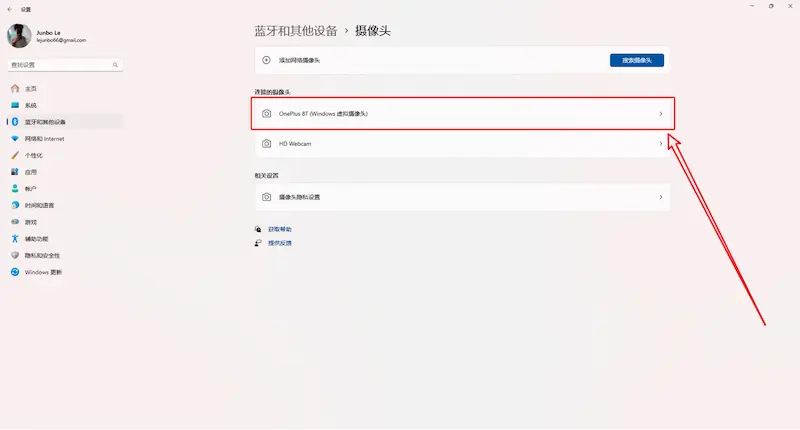Go to 系统 in the sidebar
Image resolution: width=800 pixels, height=430 pixels.
click(x=31, y=105)
